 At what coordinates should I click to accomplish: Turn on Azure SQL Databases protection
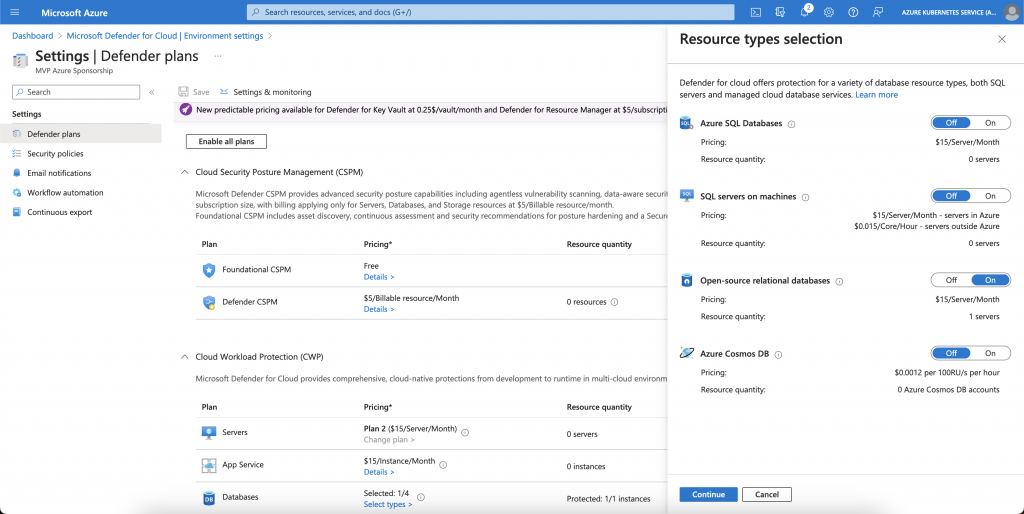[990, 123]
